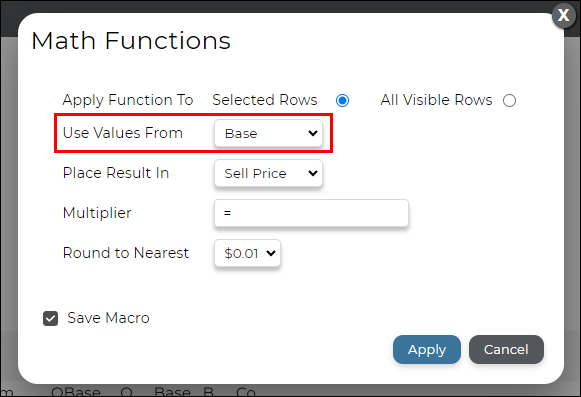Screen dimensions: 581x397
Task: Choose the All Visible Rows radio option
Action: [x=509, y=100]
